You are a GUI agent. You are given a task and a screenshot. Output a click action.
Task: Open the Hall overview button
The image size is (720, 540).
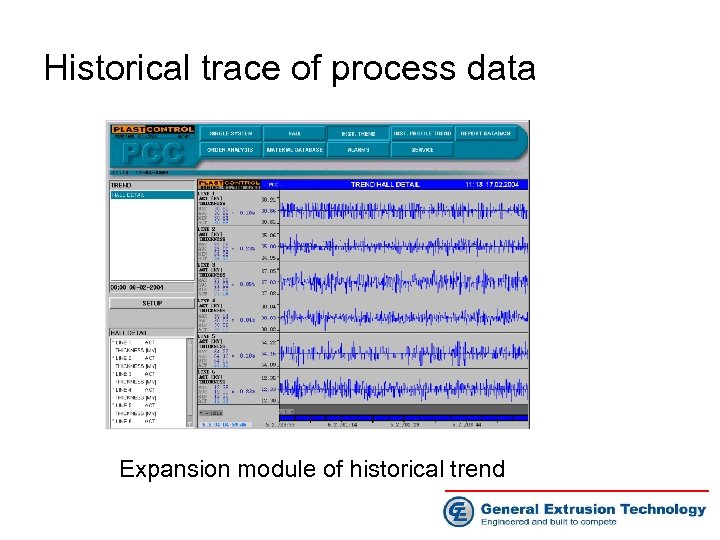[x=294, y=134]
